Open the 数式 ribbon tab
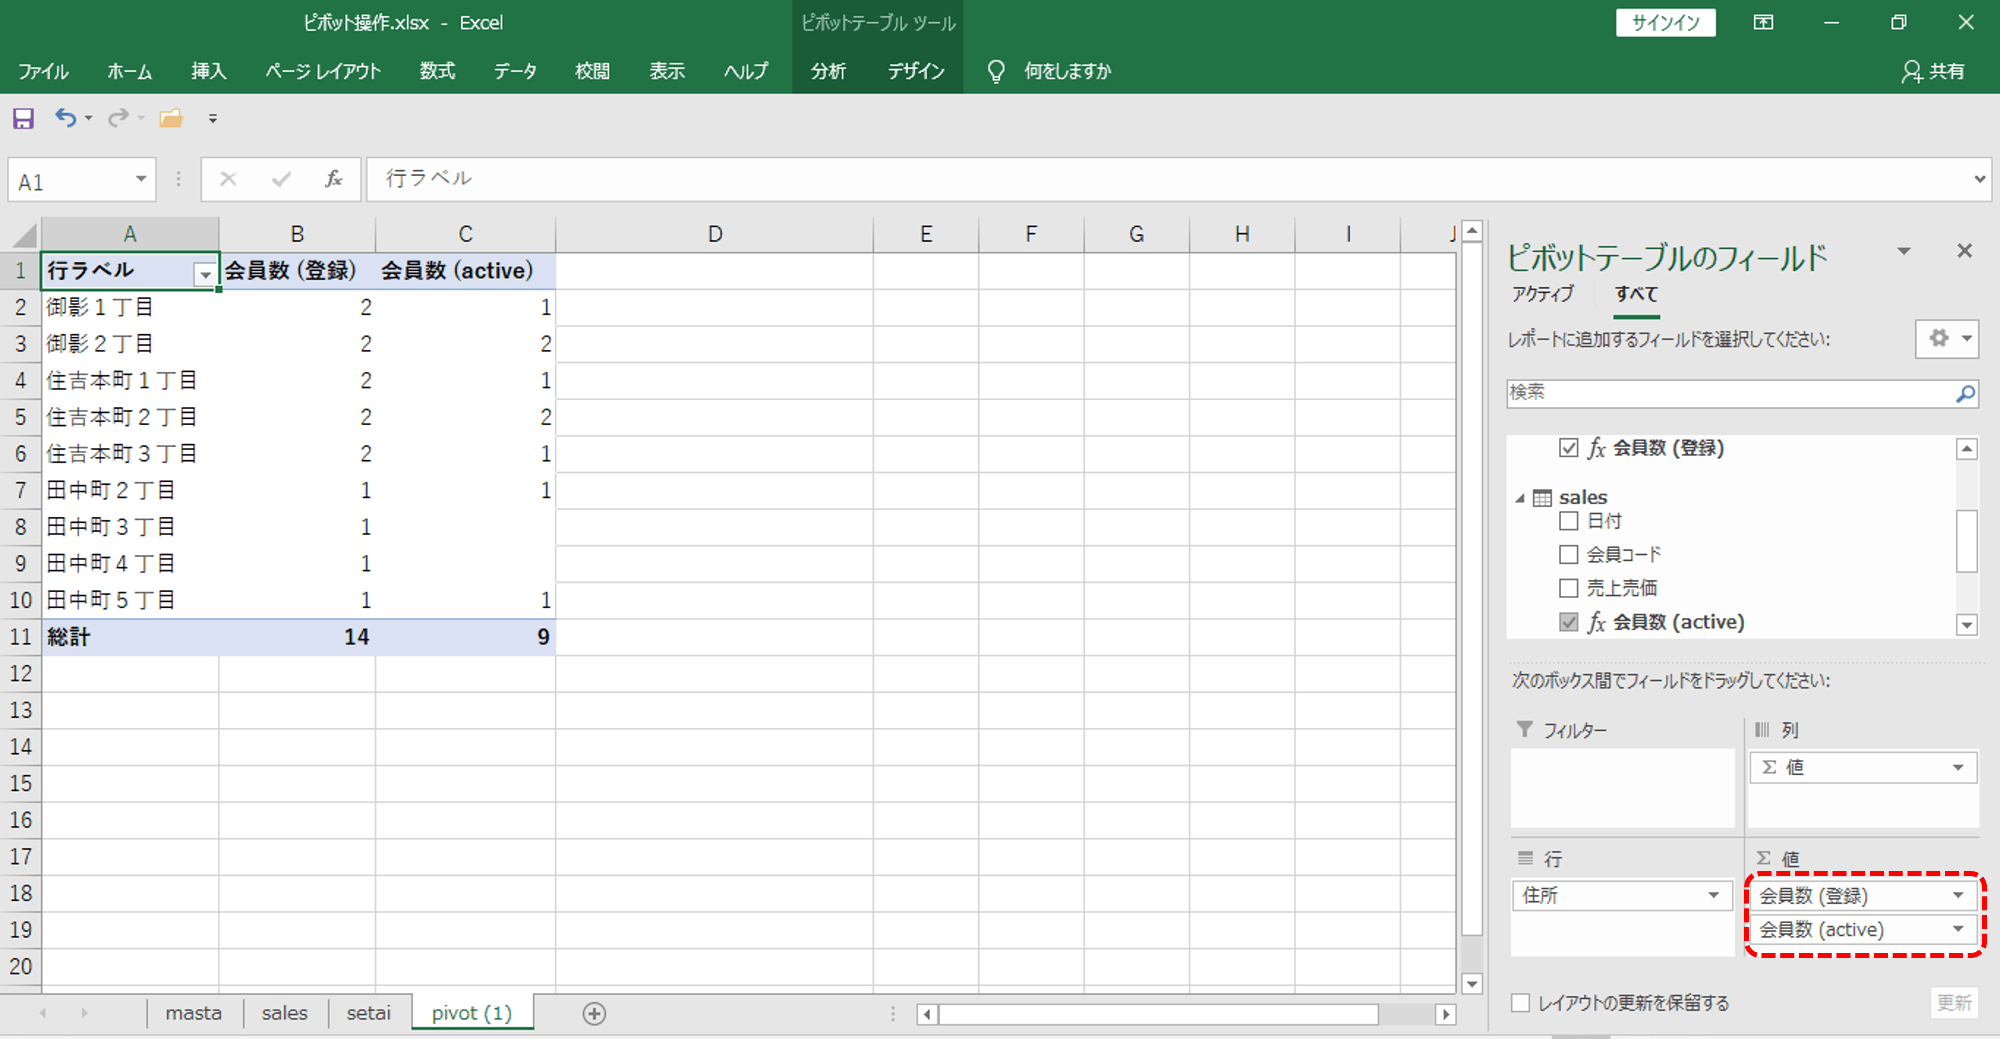 [x=437, y=71]
